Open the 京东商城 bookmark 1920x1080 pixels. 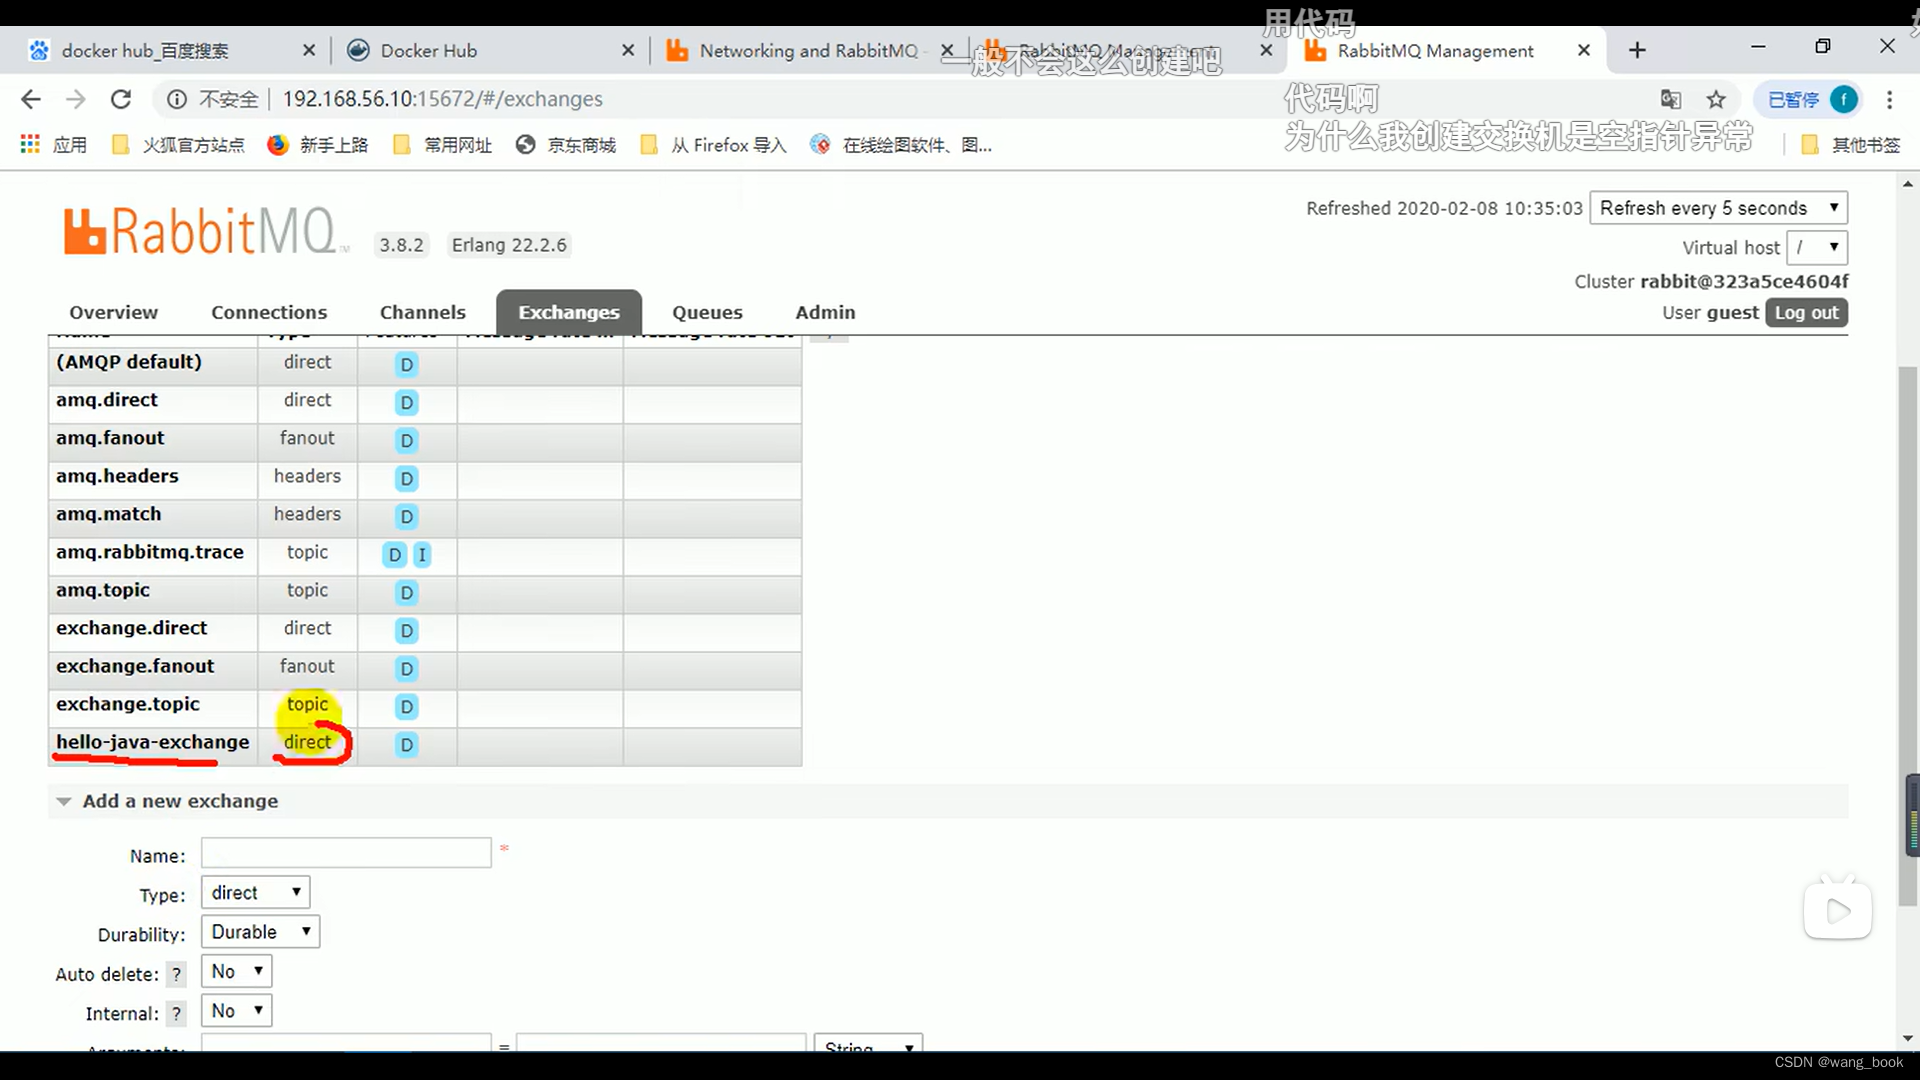pyautogui.click(x=567, y=145)
